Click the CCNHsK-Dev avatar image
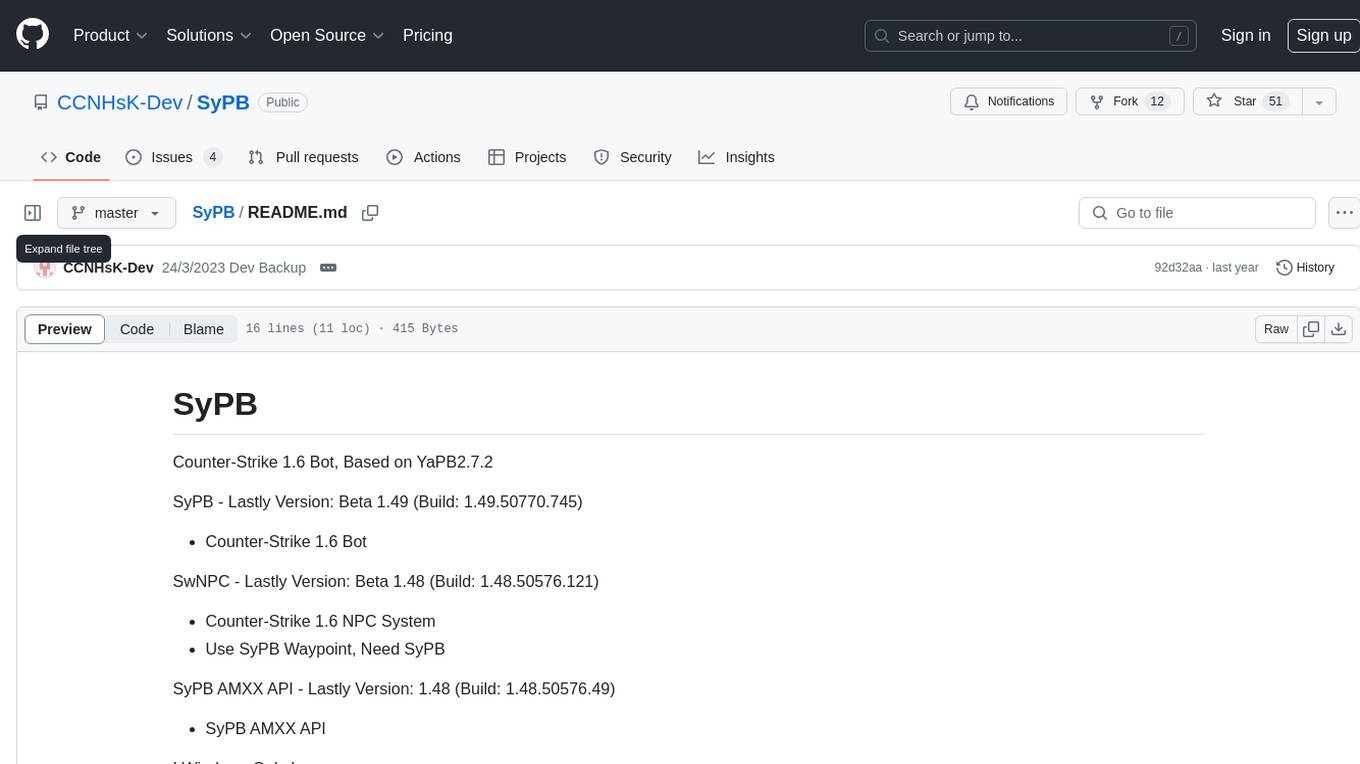The height and width of the screenshot is (764, 1360). coord(44,268)
